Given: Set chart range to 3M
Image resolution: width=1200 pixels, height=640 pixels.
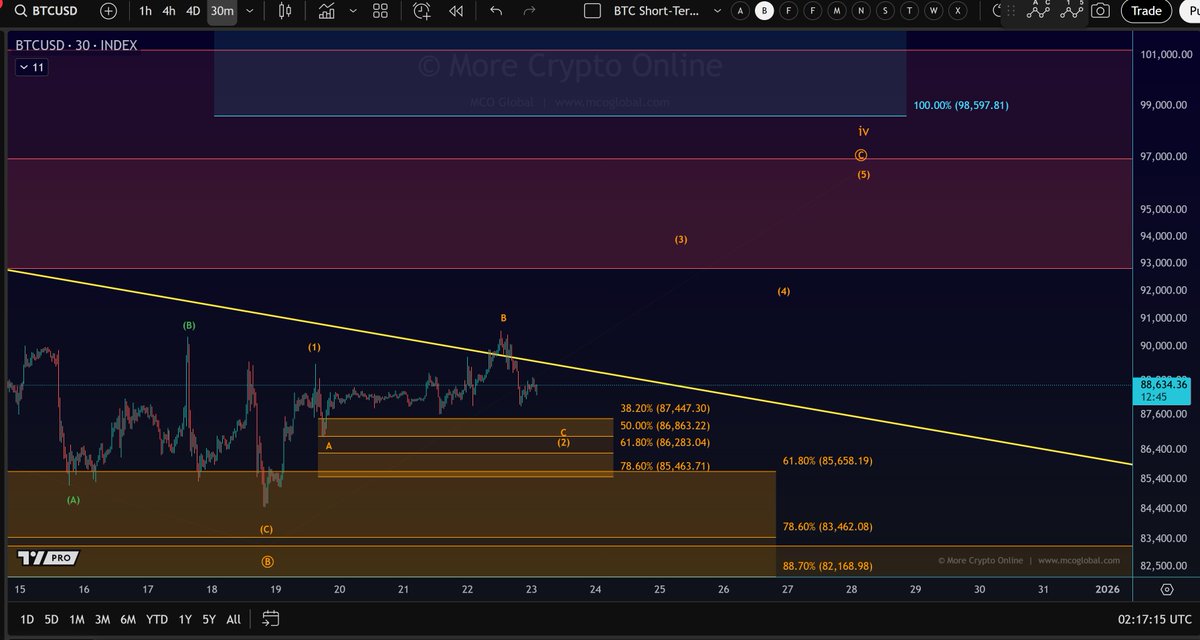Looking at the screenshot, I should tap(102, 619).
